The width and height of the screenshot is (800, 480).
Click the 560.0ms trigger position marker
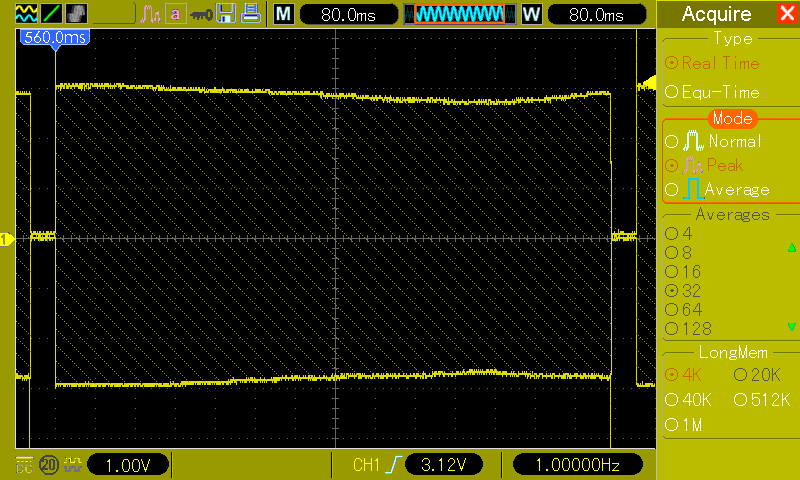tap(55, 38)
